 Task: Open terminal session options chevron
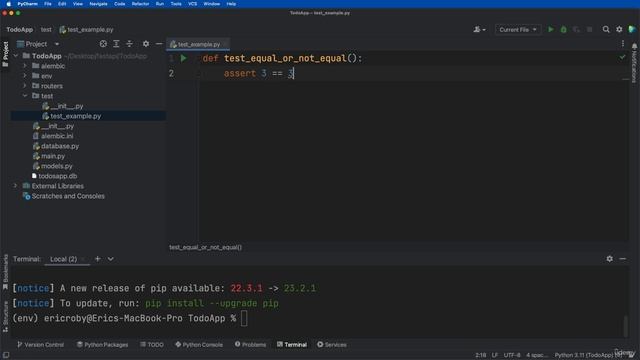111,259
